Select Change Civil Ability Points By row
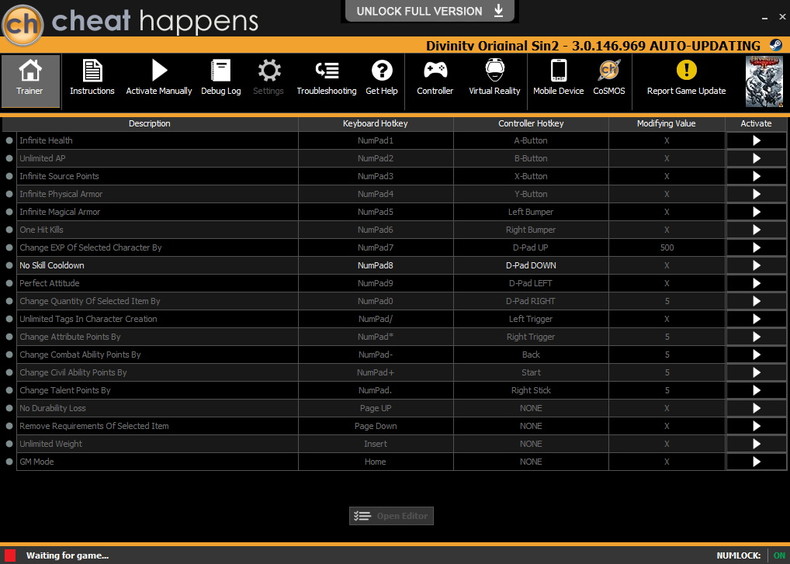790x564 pixels. 157,372
